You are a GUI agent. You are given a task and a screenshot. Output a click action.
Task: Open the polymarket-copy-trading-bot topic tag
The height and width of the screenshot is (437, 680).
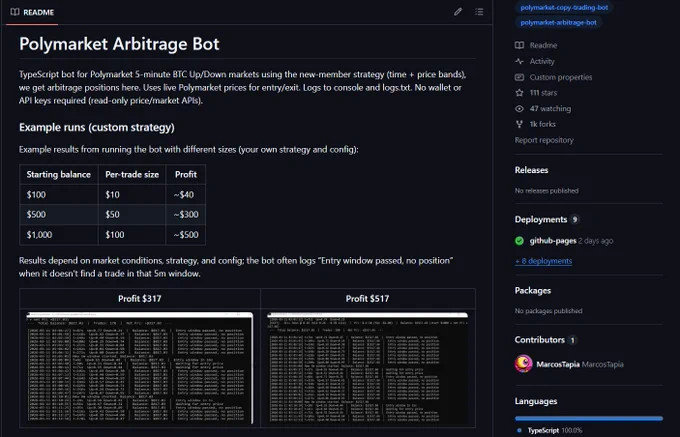coord(564,7)
